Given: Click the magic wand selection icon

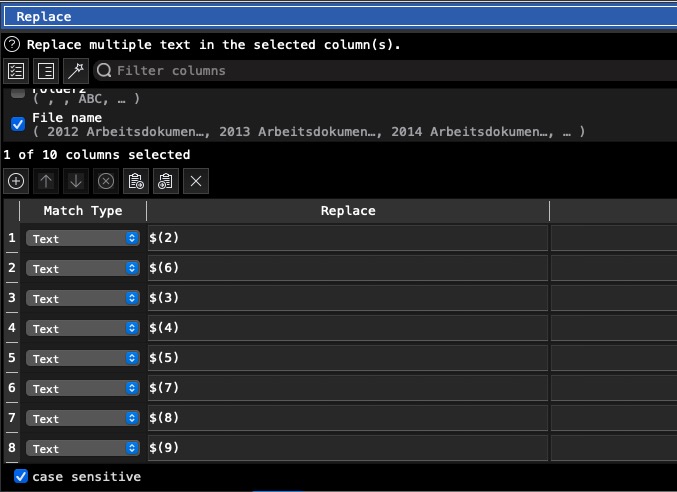Looking at the screenshot, I should click(75, 71).
